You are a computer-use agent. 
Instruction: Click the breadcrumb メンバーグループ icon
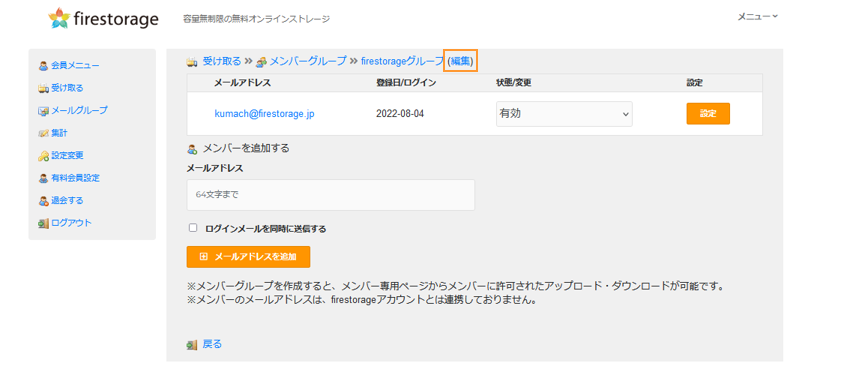[261, 62]
